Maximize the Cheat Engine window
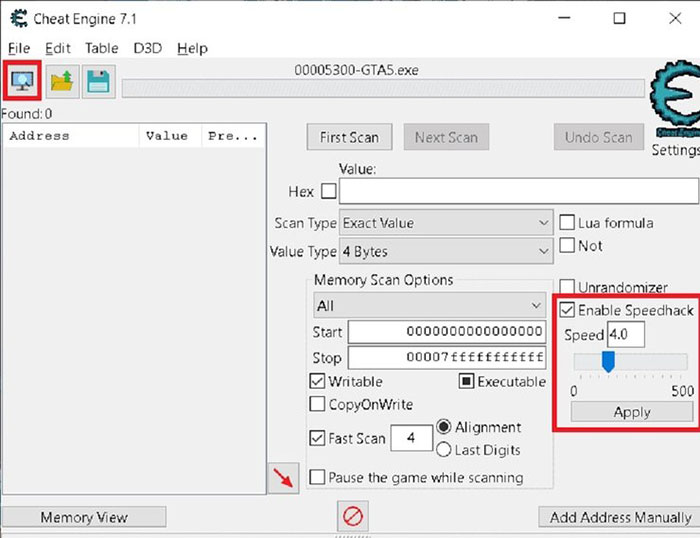 click(619, 18)
